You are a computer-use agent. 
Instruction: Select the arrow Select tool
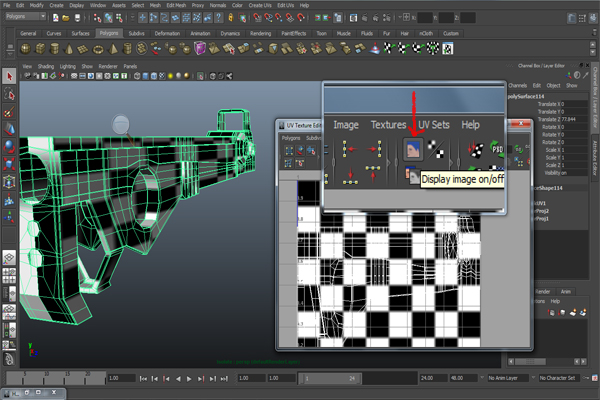coord(9,76)
